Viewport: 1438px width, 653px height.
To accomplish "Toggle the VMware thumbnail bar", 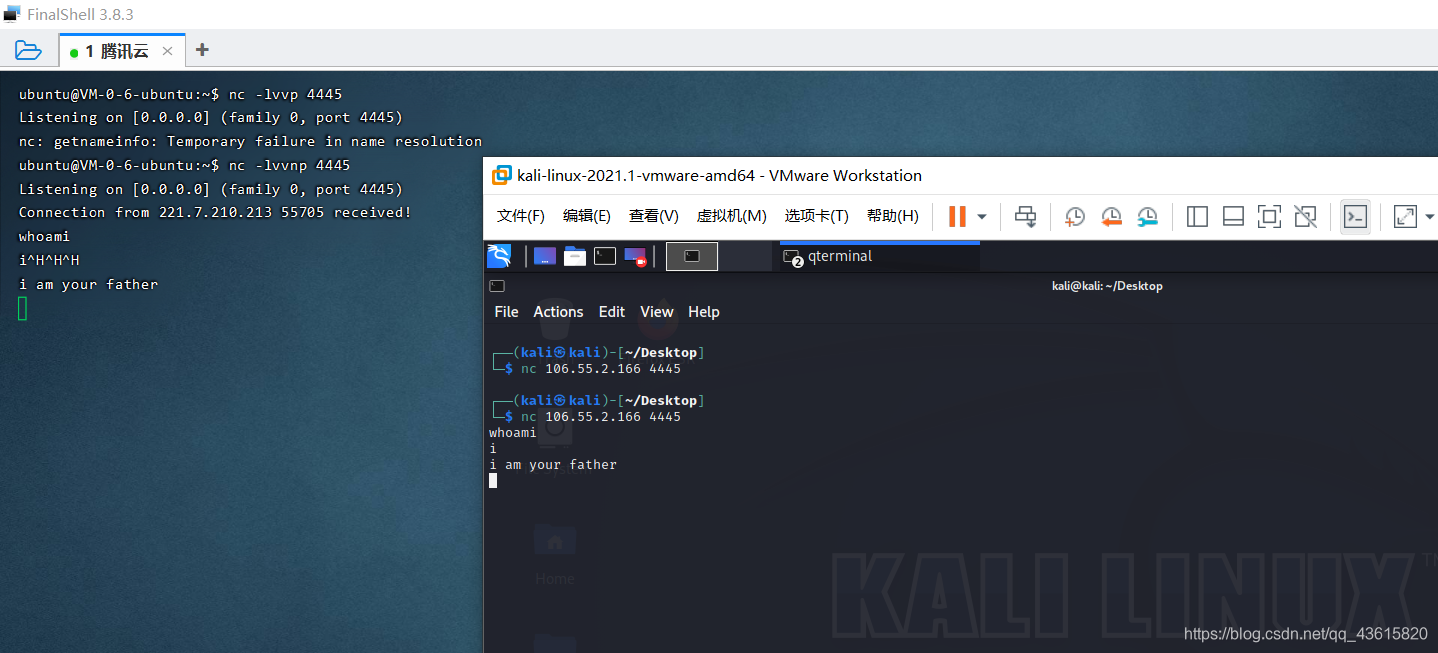I will (1233, 216).
